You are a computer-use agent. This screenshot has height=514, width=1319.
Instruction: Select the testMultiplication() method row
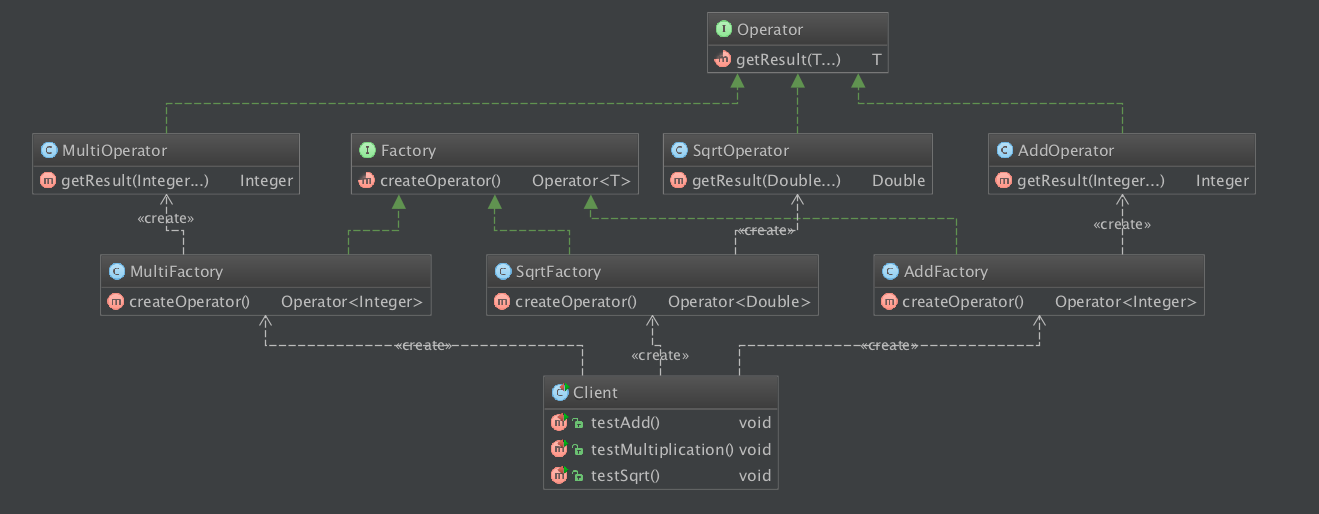coord(661,449)
